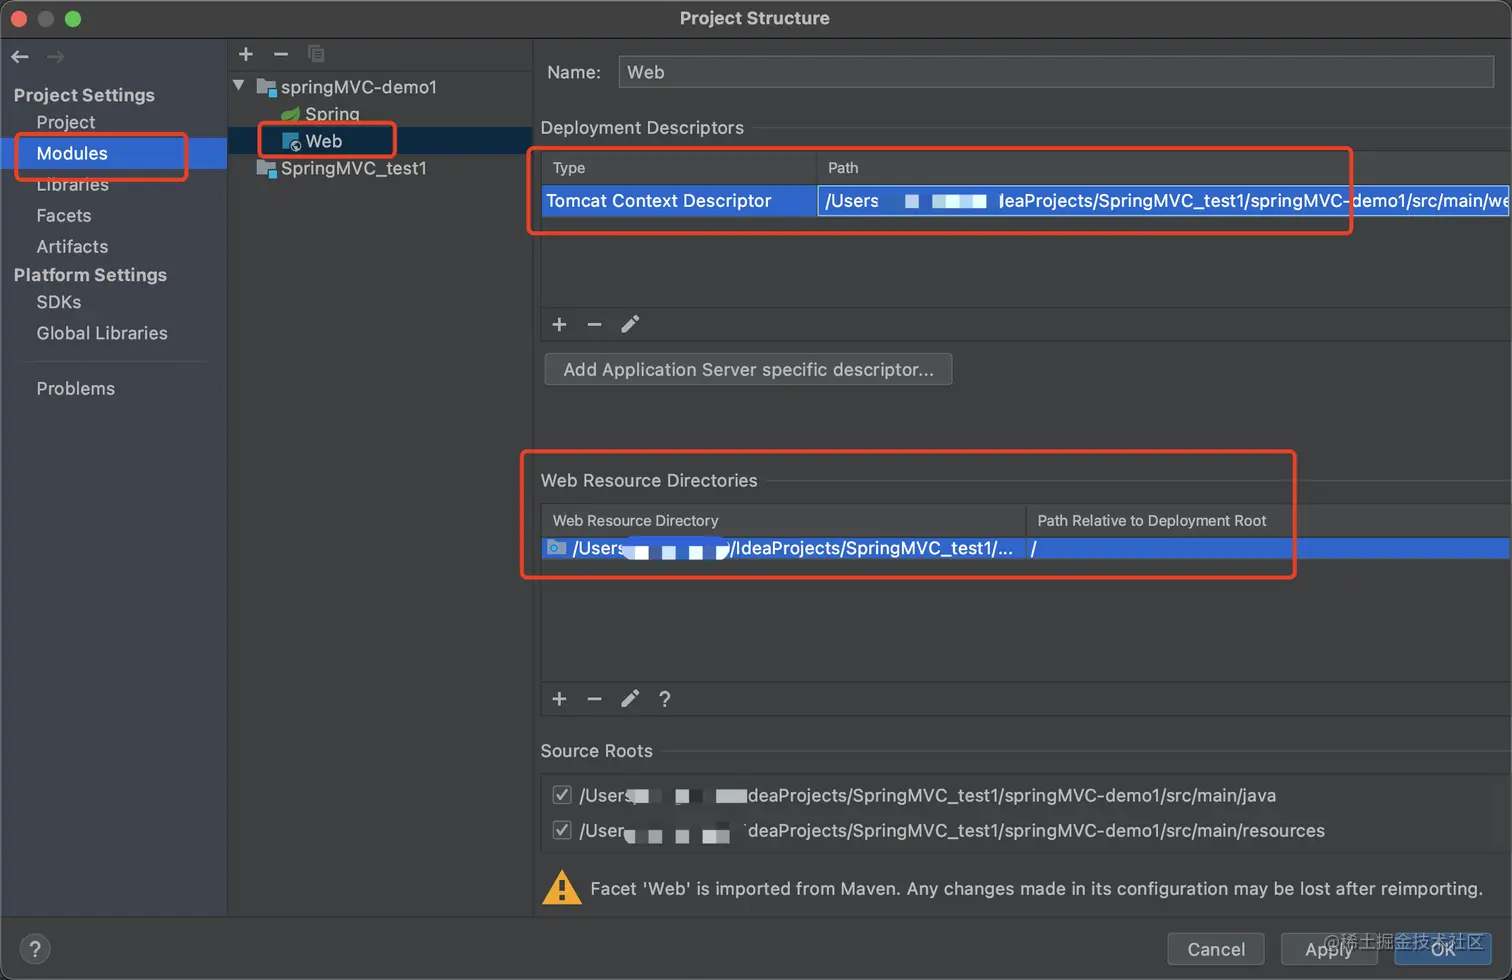This screenshot has height=980, width=1512.
Task: Select the IdeaProjects/SpringMVC_test1 web resource directory cell
Action: (784, 548)
